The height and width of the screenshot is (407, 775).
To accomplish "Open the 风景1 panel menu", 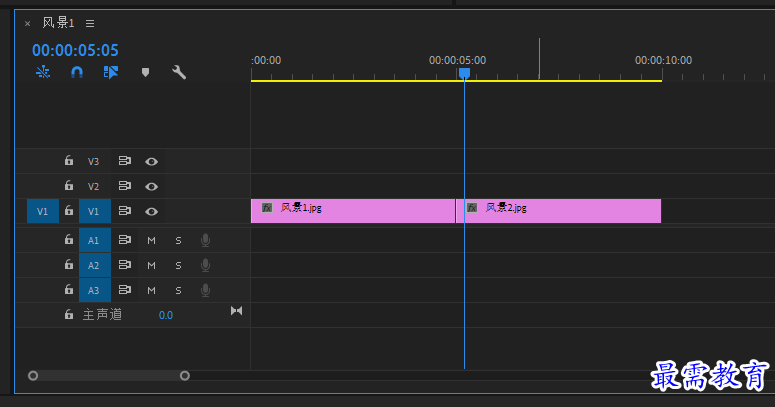I will 90,23.
